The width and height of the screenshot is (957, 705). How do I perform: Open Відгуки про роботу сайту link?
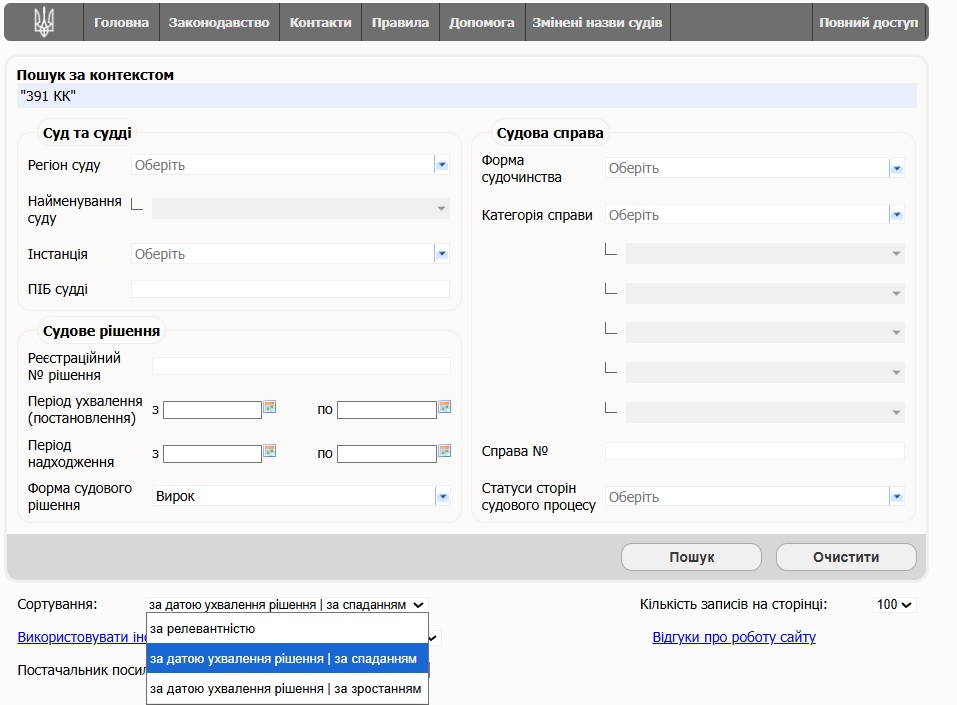click(734, 637)
